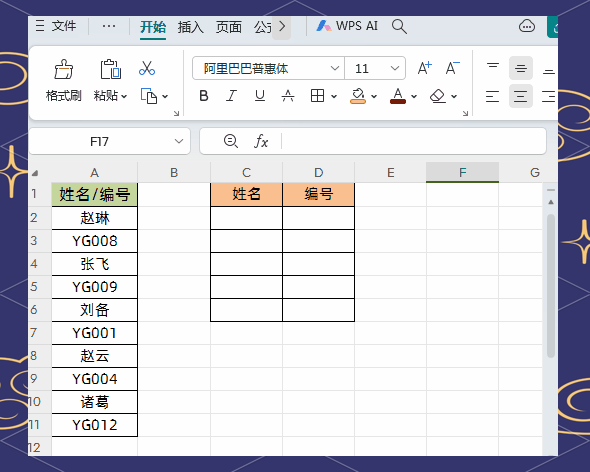Select cell containing YG008
This screenshot has height=472, width=590.
[x=94, y=241]
